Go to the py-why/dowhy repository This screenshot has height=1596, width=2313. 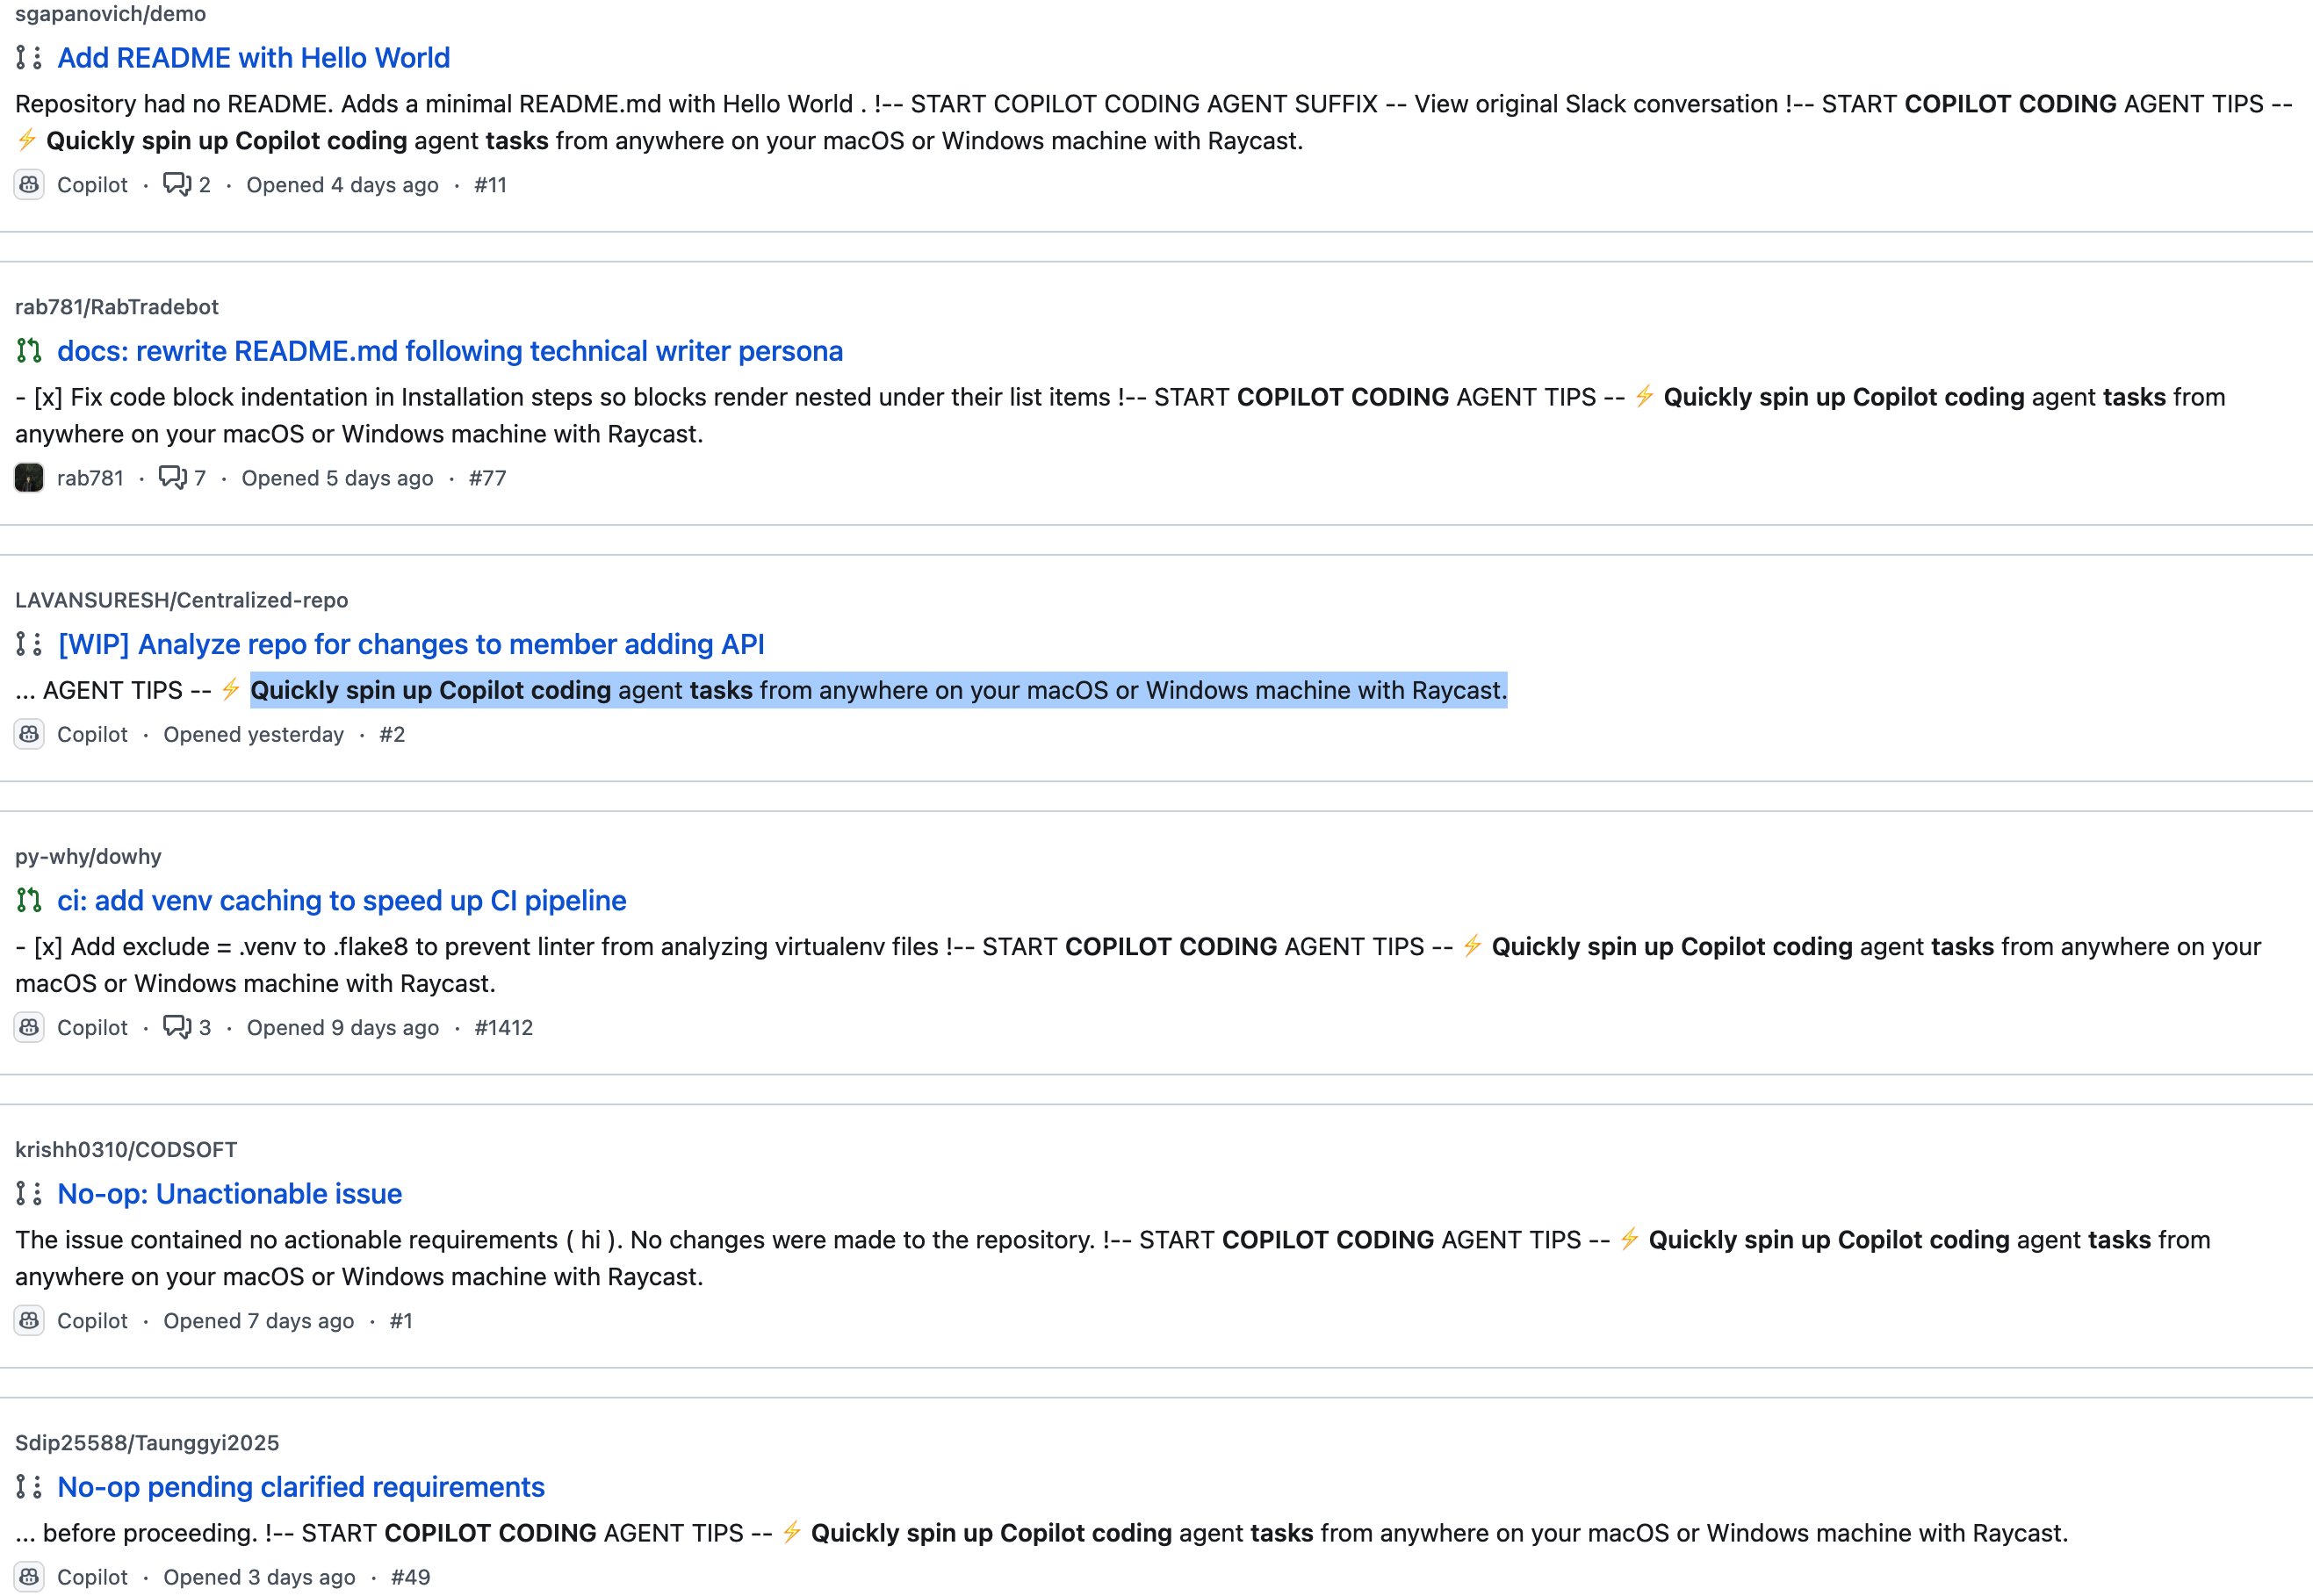pos(88,857)
